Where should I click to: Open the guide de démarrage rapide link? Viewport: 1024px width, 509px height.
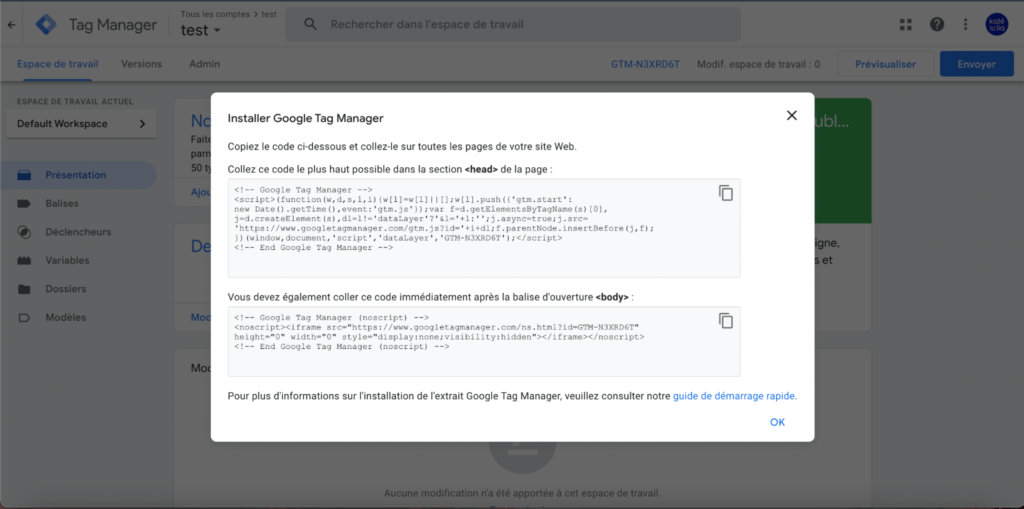734,395
